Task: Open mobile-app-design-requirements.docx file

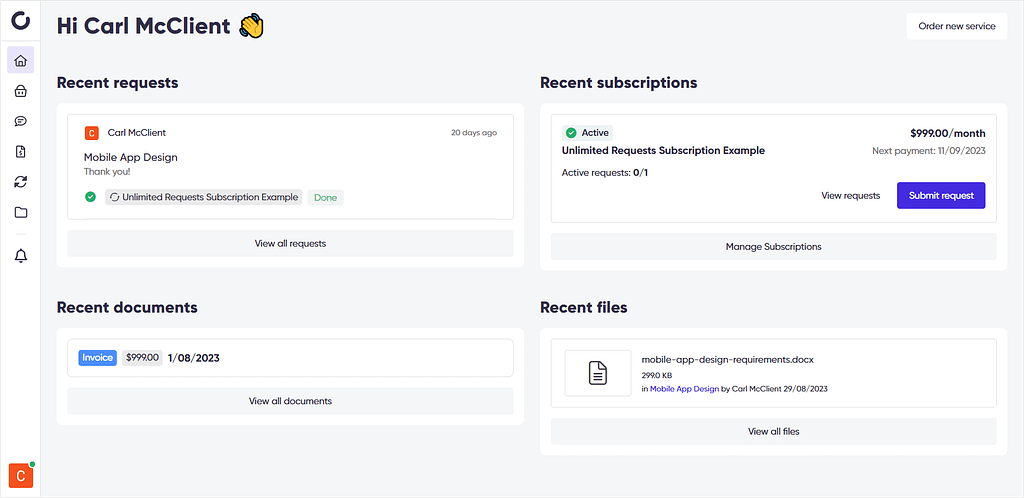Action: pos(728,359)
